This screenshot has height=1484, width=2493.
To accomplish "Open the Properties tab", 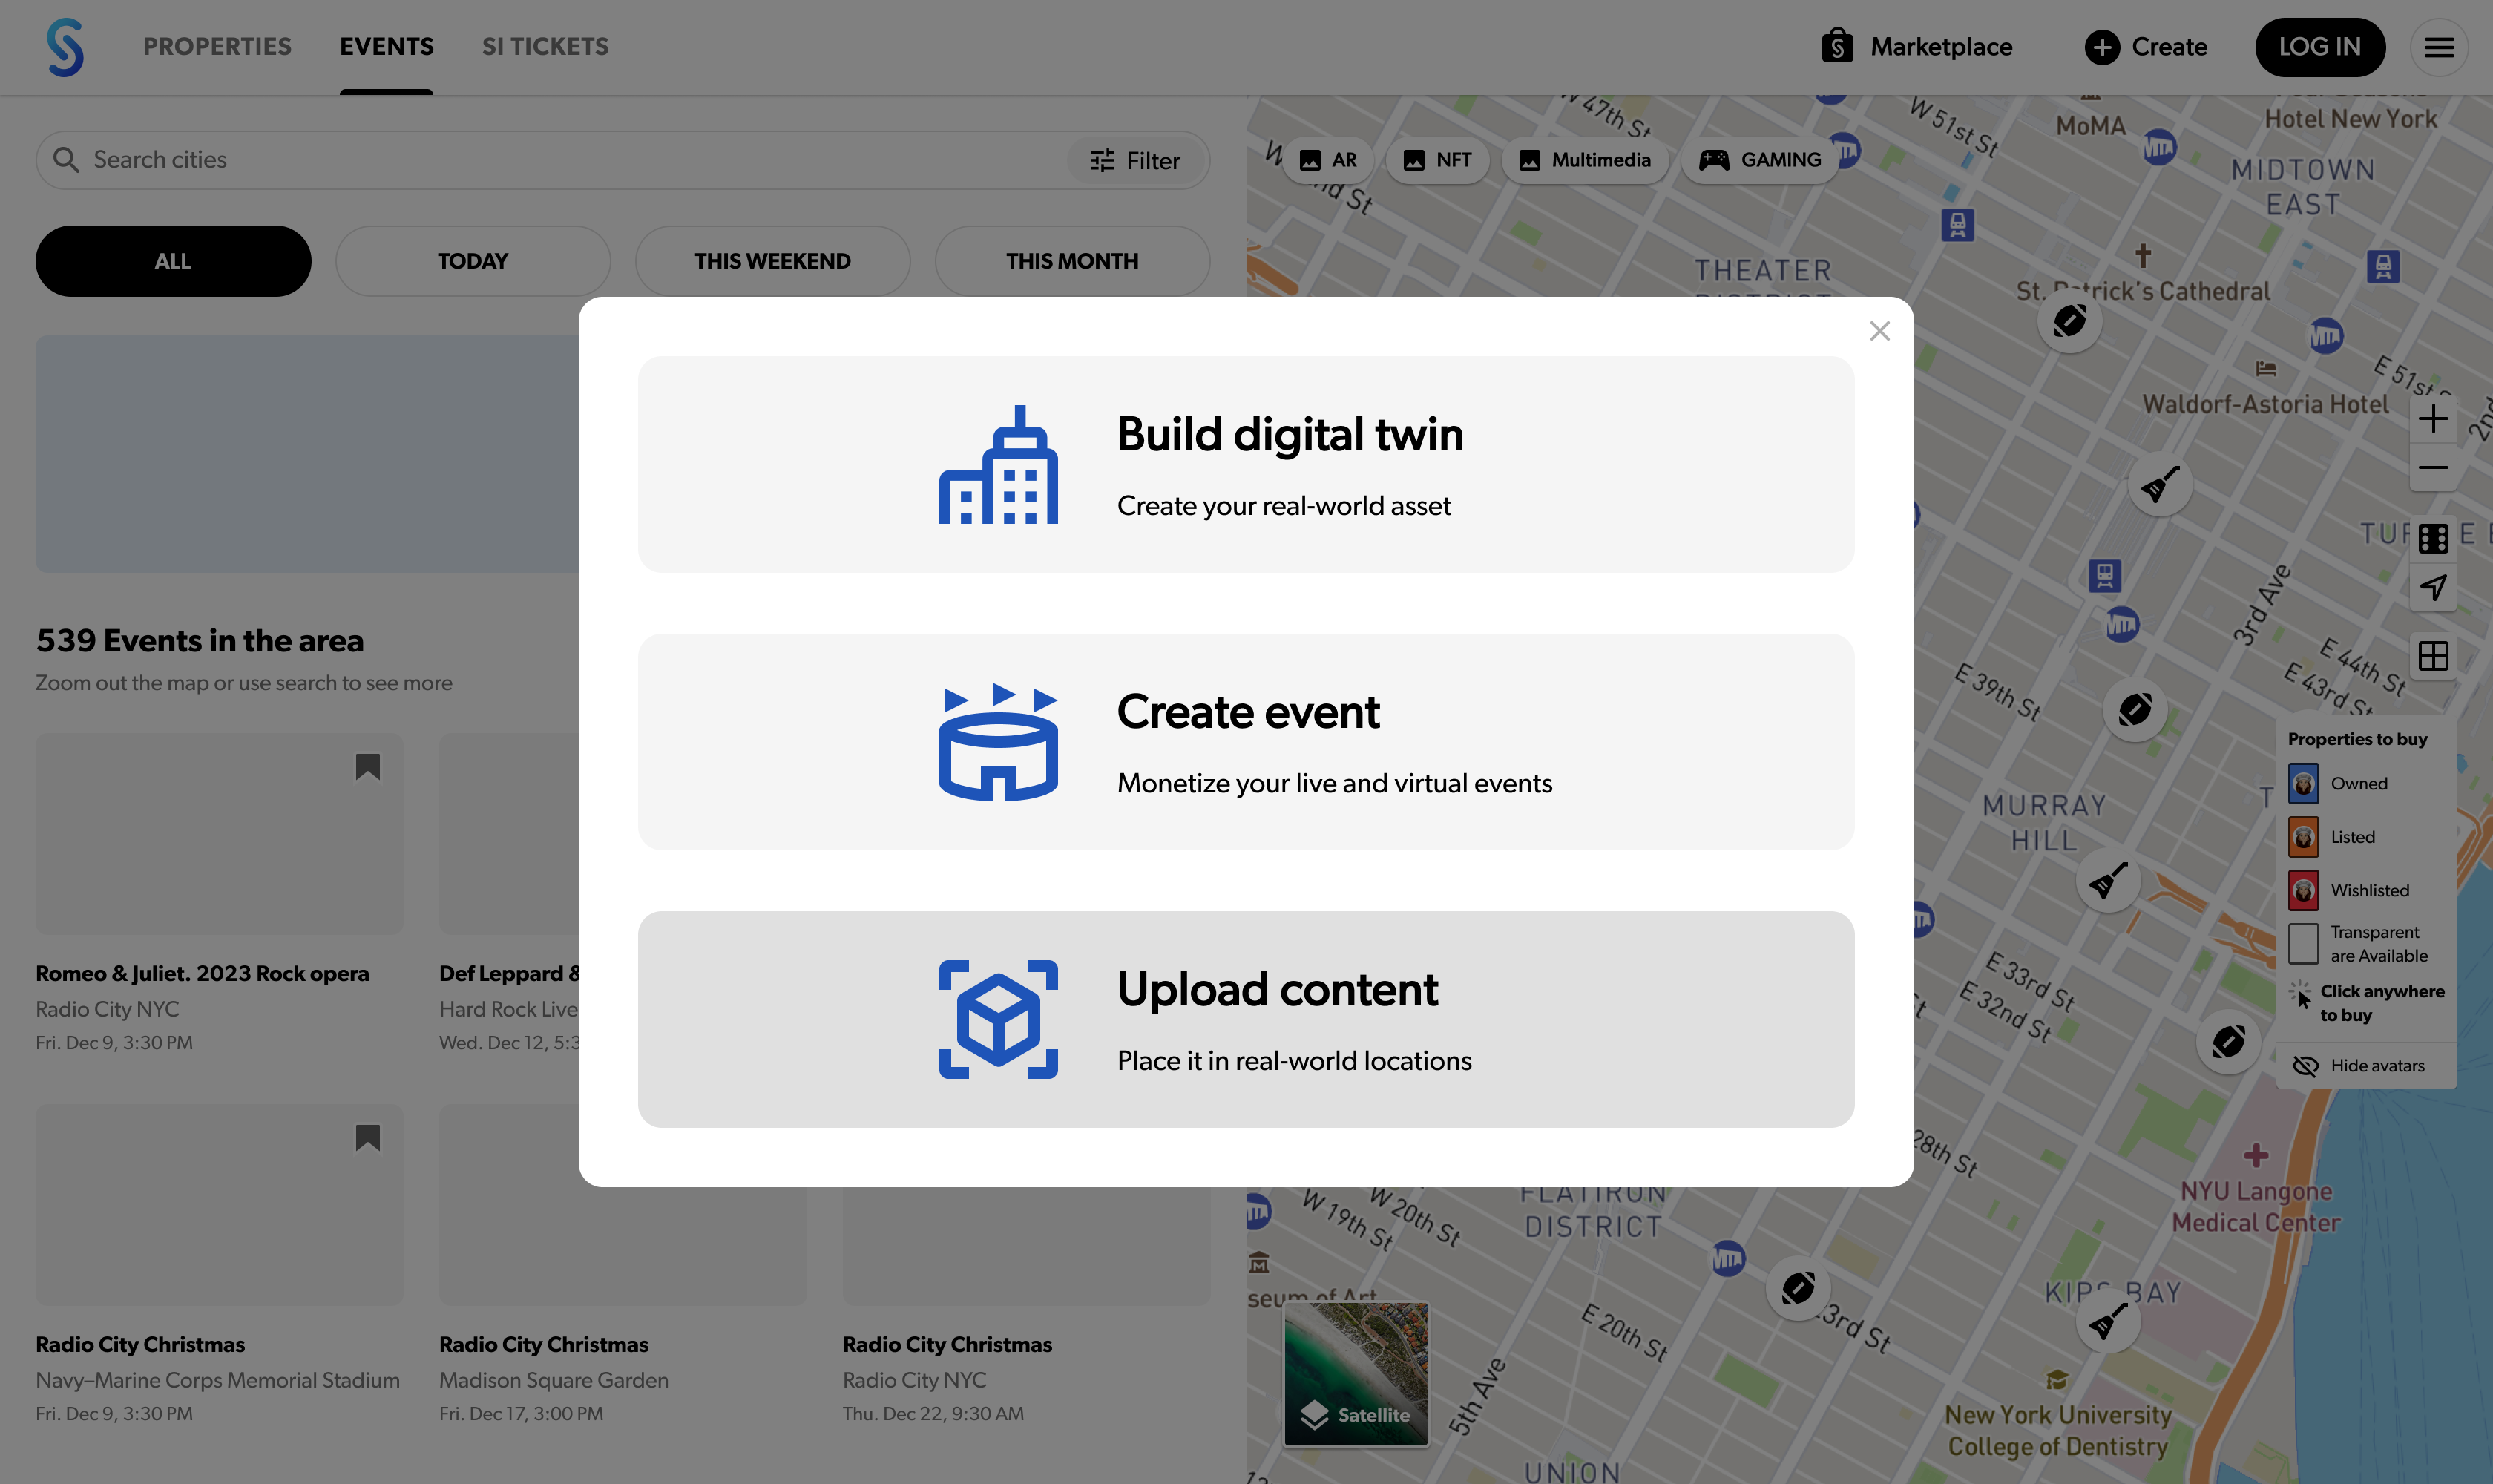I will click(217, 47).
